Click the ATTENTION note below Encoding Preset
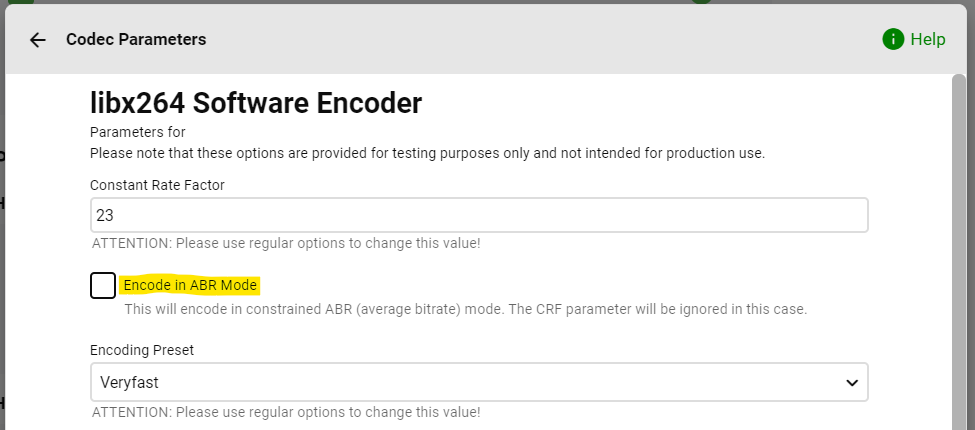The width and height of the screenshot is (975, 430). point(286,411)
